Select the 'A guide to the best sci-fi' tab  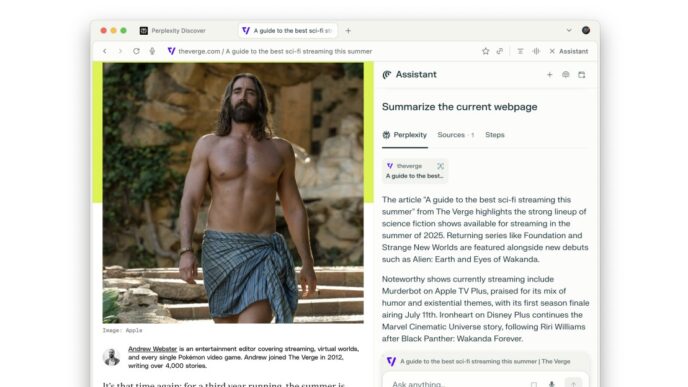(288, 31)
